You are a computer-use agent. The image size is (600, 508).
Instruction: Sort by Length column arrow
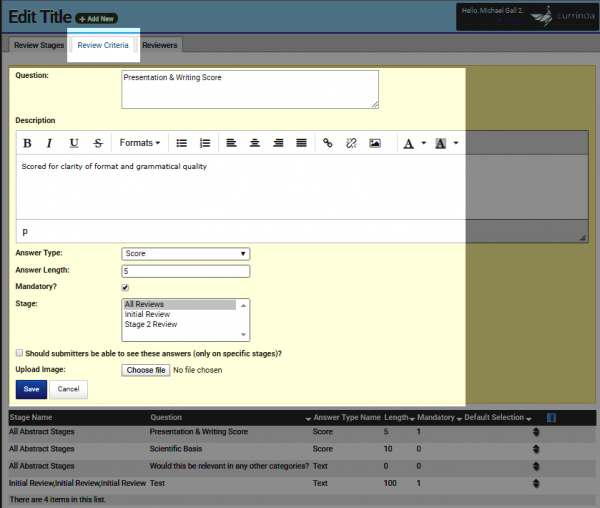point(412,419)
